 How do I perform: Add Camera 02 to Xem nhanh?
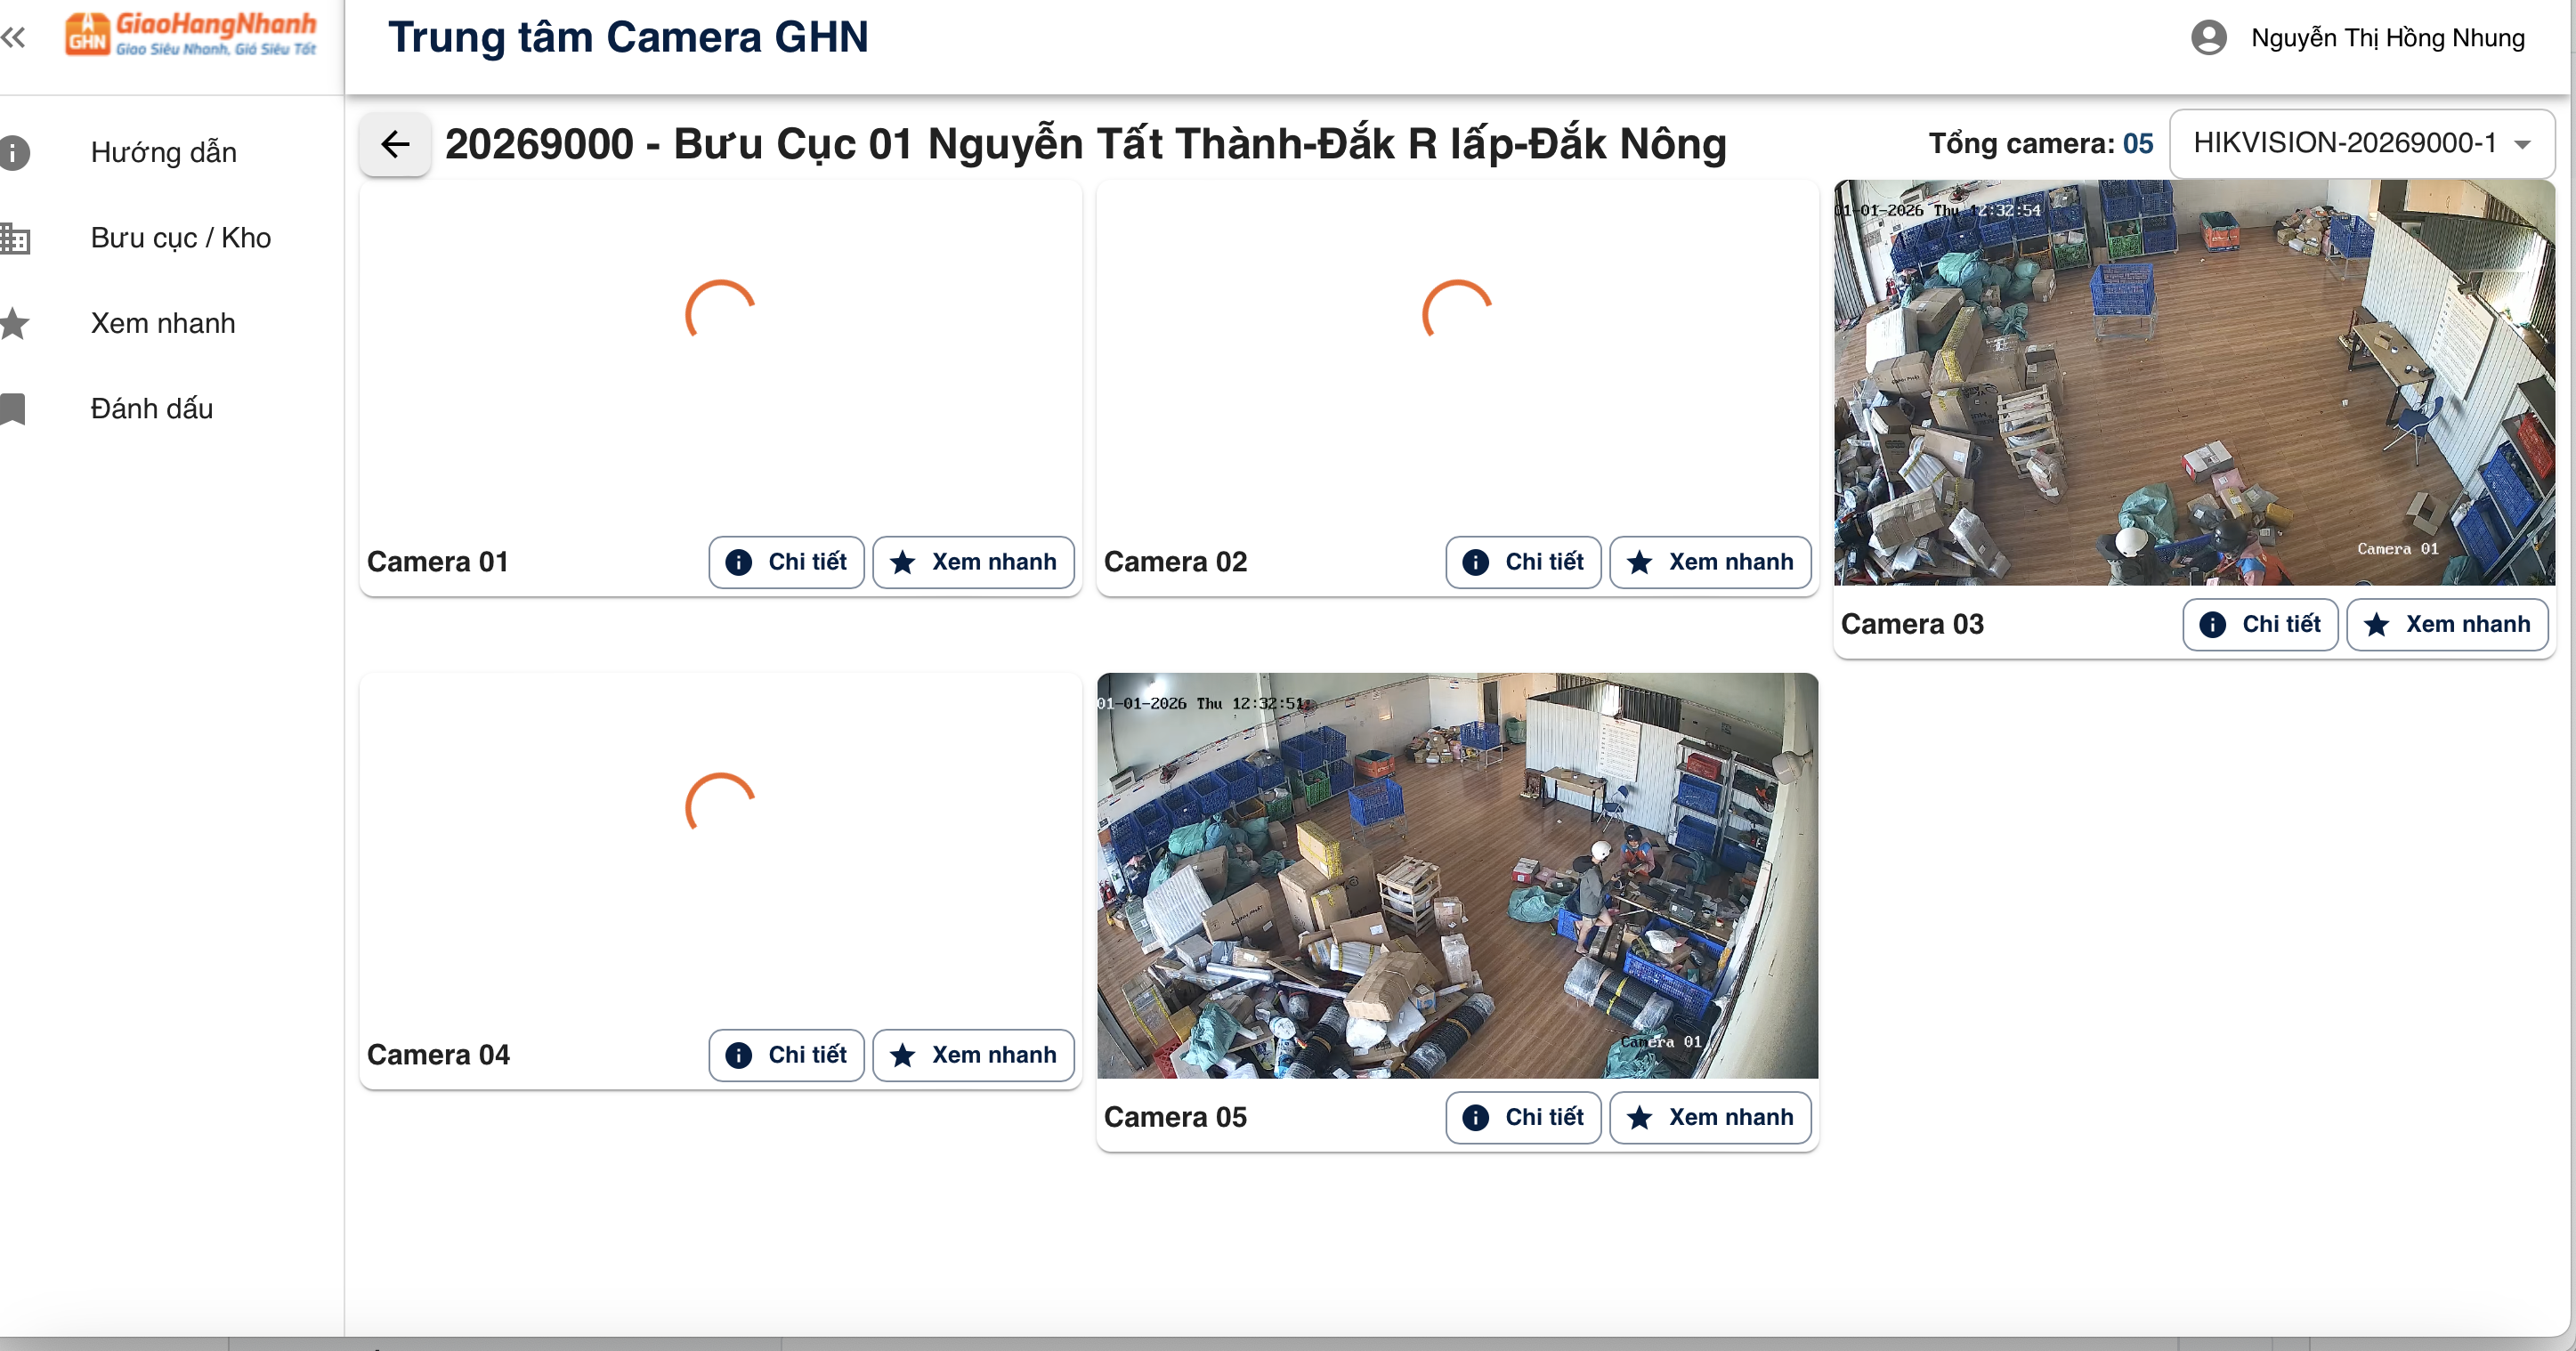pos(1709,562)
